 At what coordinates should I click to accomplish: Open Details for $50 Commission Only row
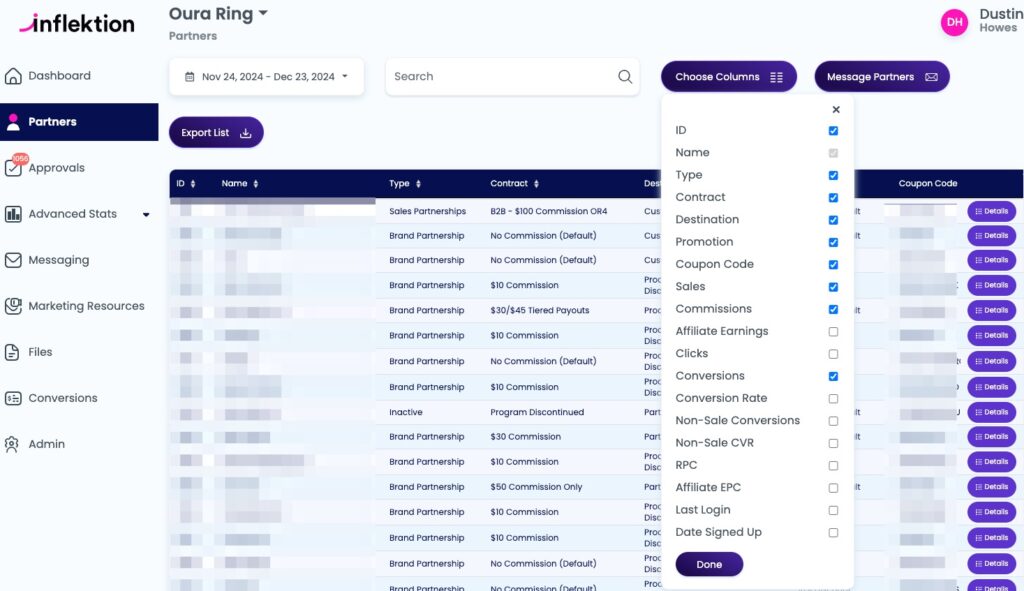click(991, 487)
